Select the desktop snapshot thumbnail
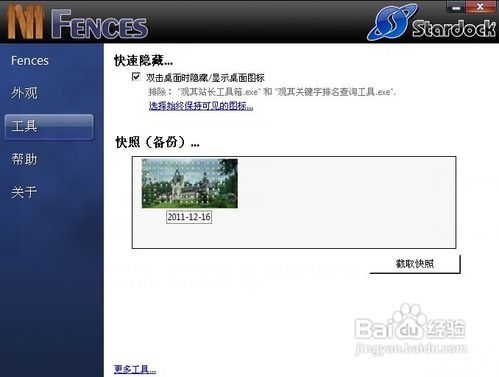The height and width of the screenshot is (377, 499). [x=190, y=183]
